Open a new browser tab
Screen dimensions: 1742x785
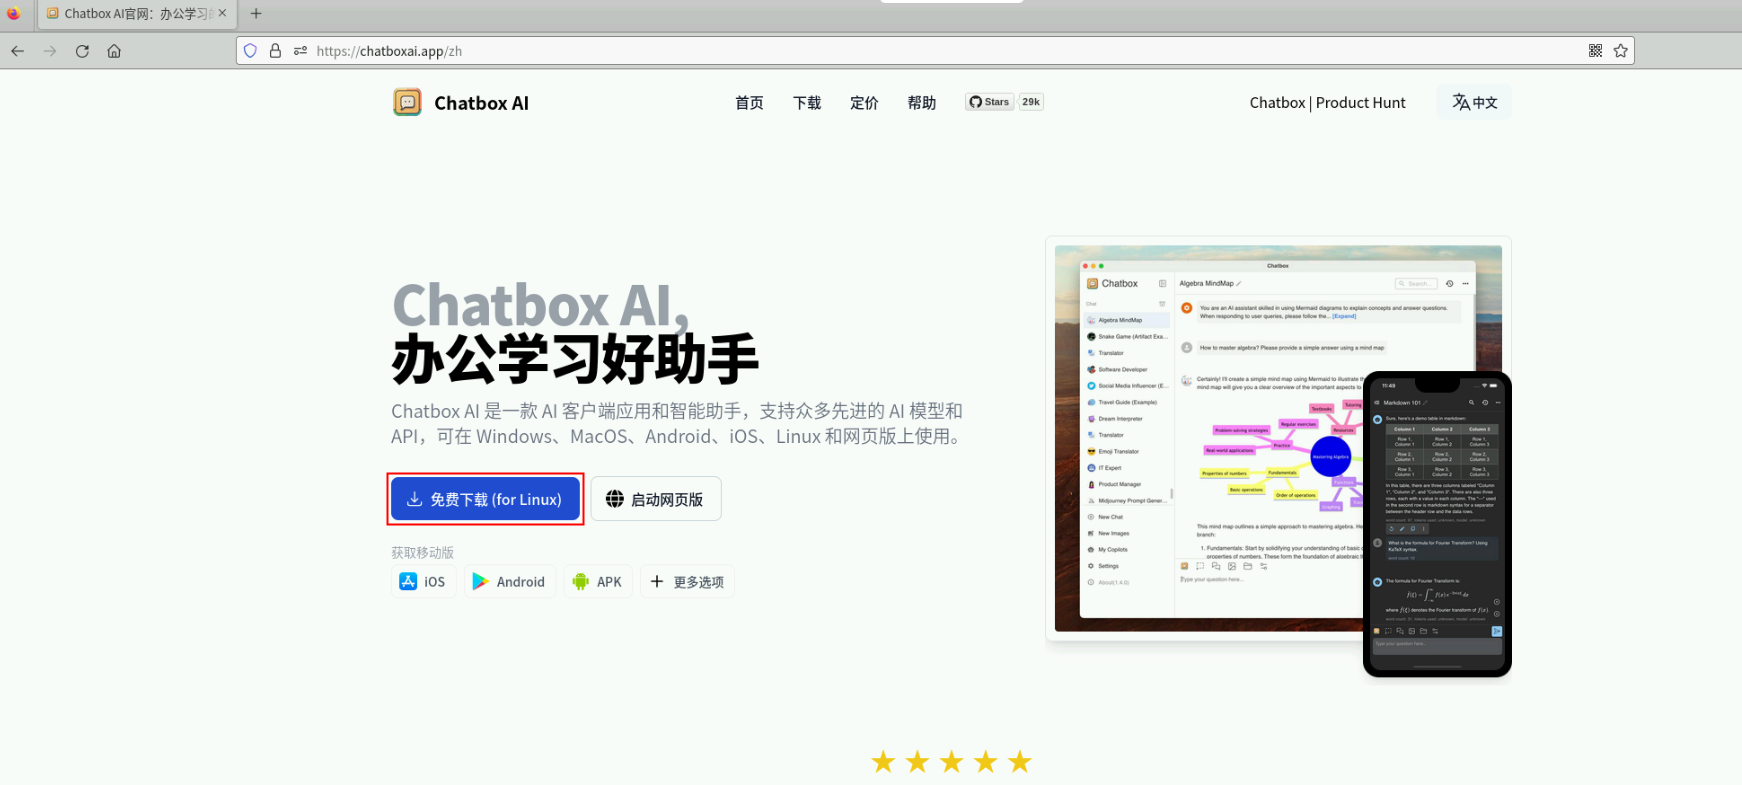(x=256, y=13)
